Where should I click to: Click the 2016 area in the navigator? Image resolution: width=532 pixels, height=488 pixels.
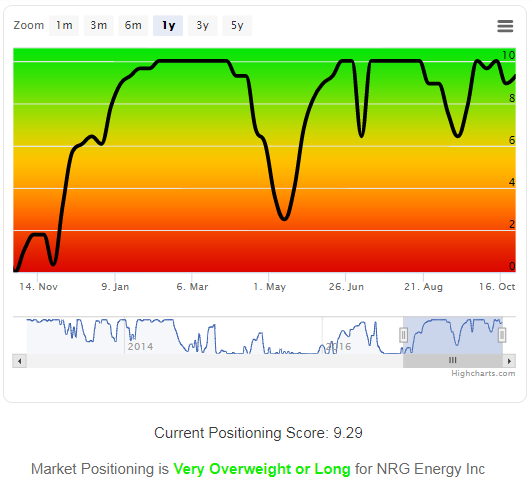[338, 346]
